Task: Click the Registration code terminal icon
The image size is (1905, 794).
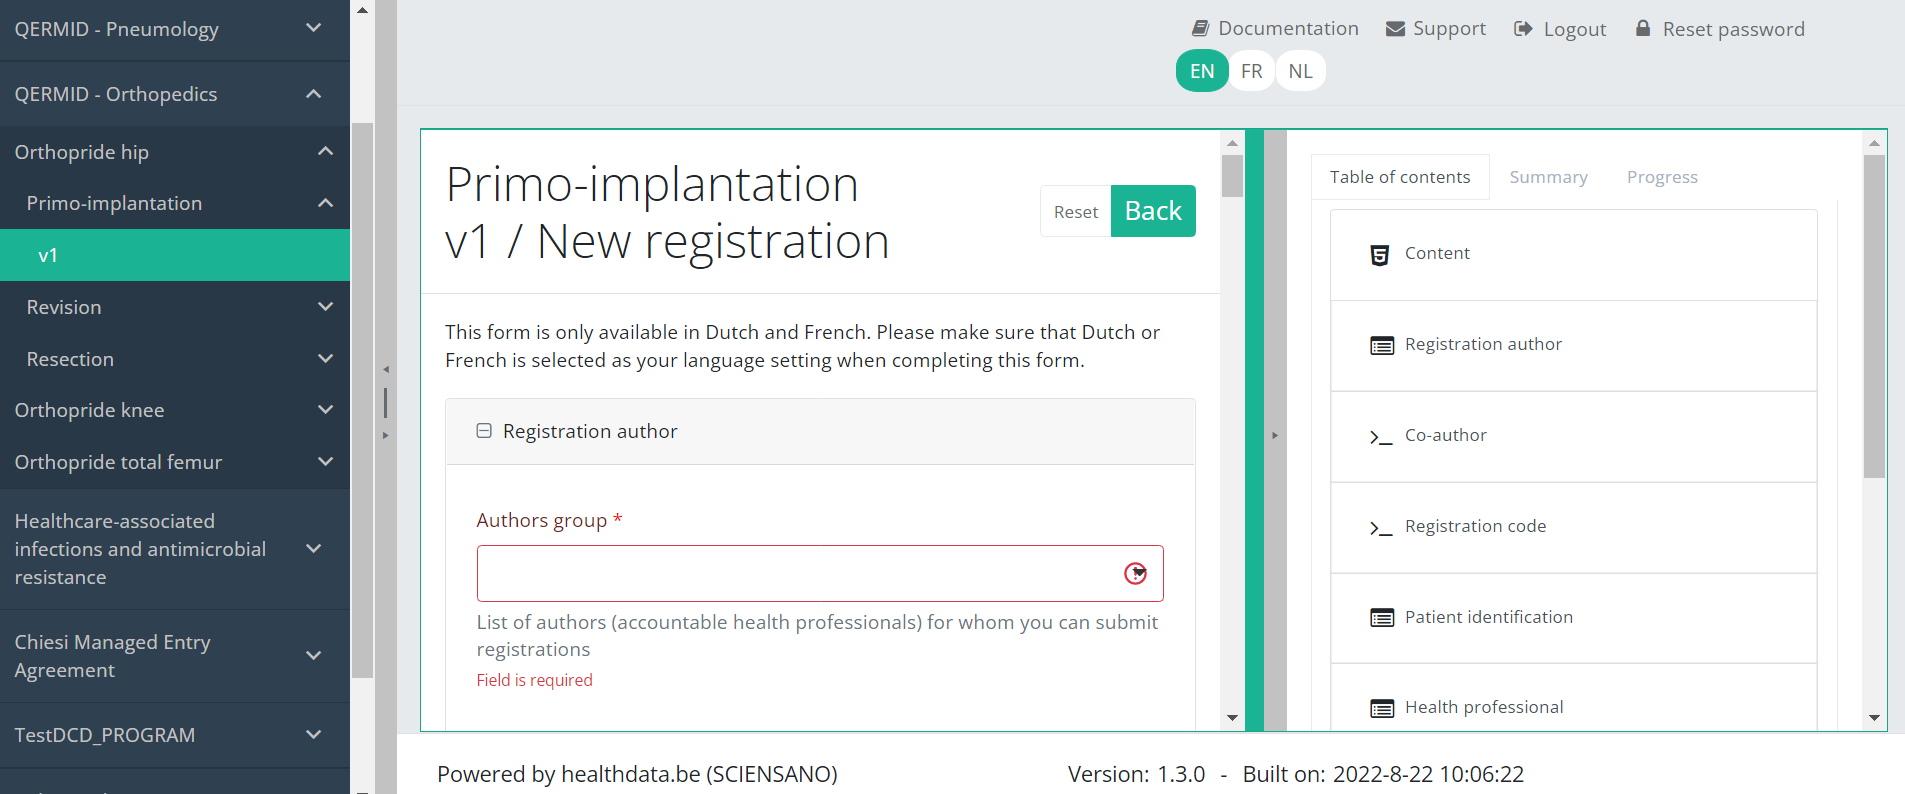Action: 1381,528
